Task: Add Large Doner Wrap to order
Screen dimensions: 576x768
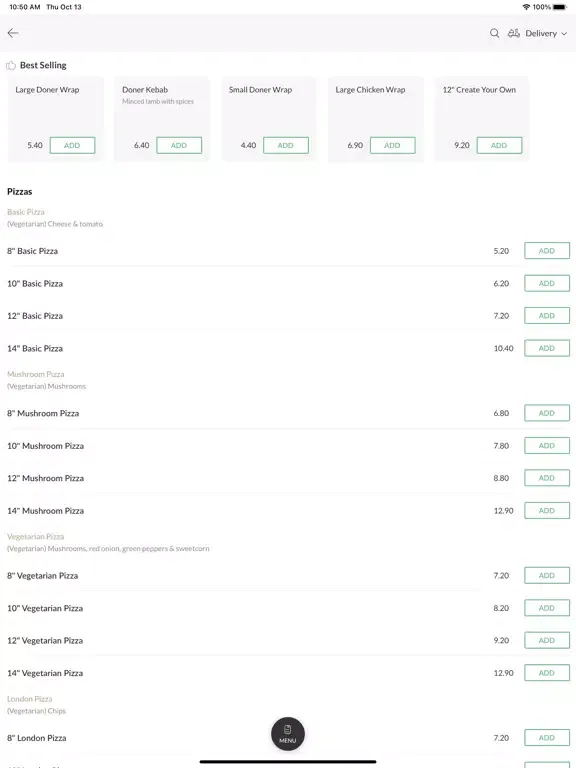Action: (72, 145)
